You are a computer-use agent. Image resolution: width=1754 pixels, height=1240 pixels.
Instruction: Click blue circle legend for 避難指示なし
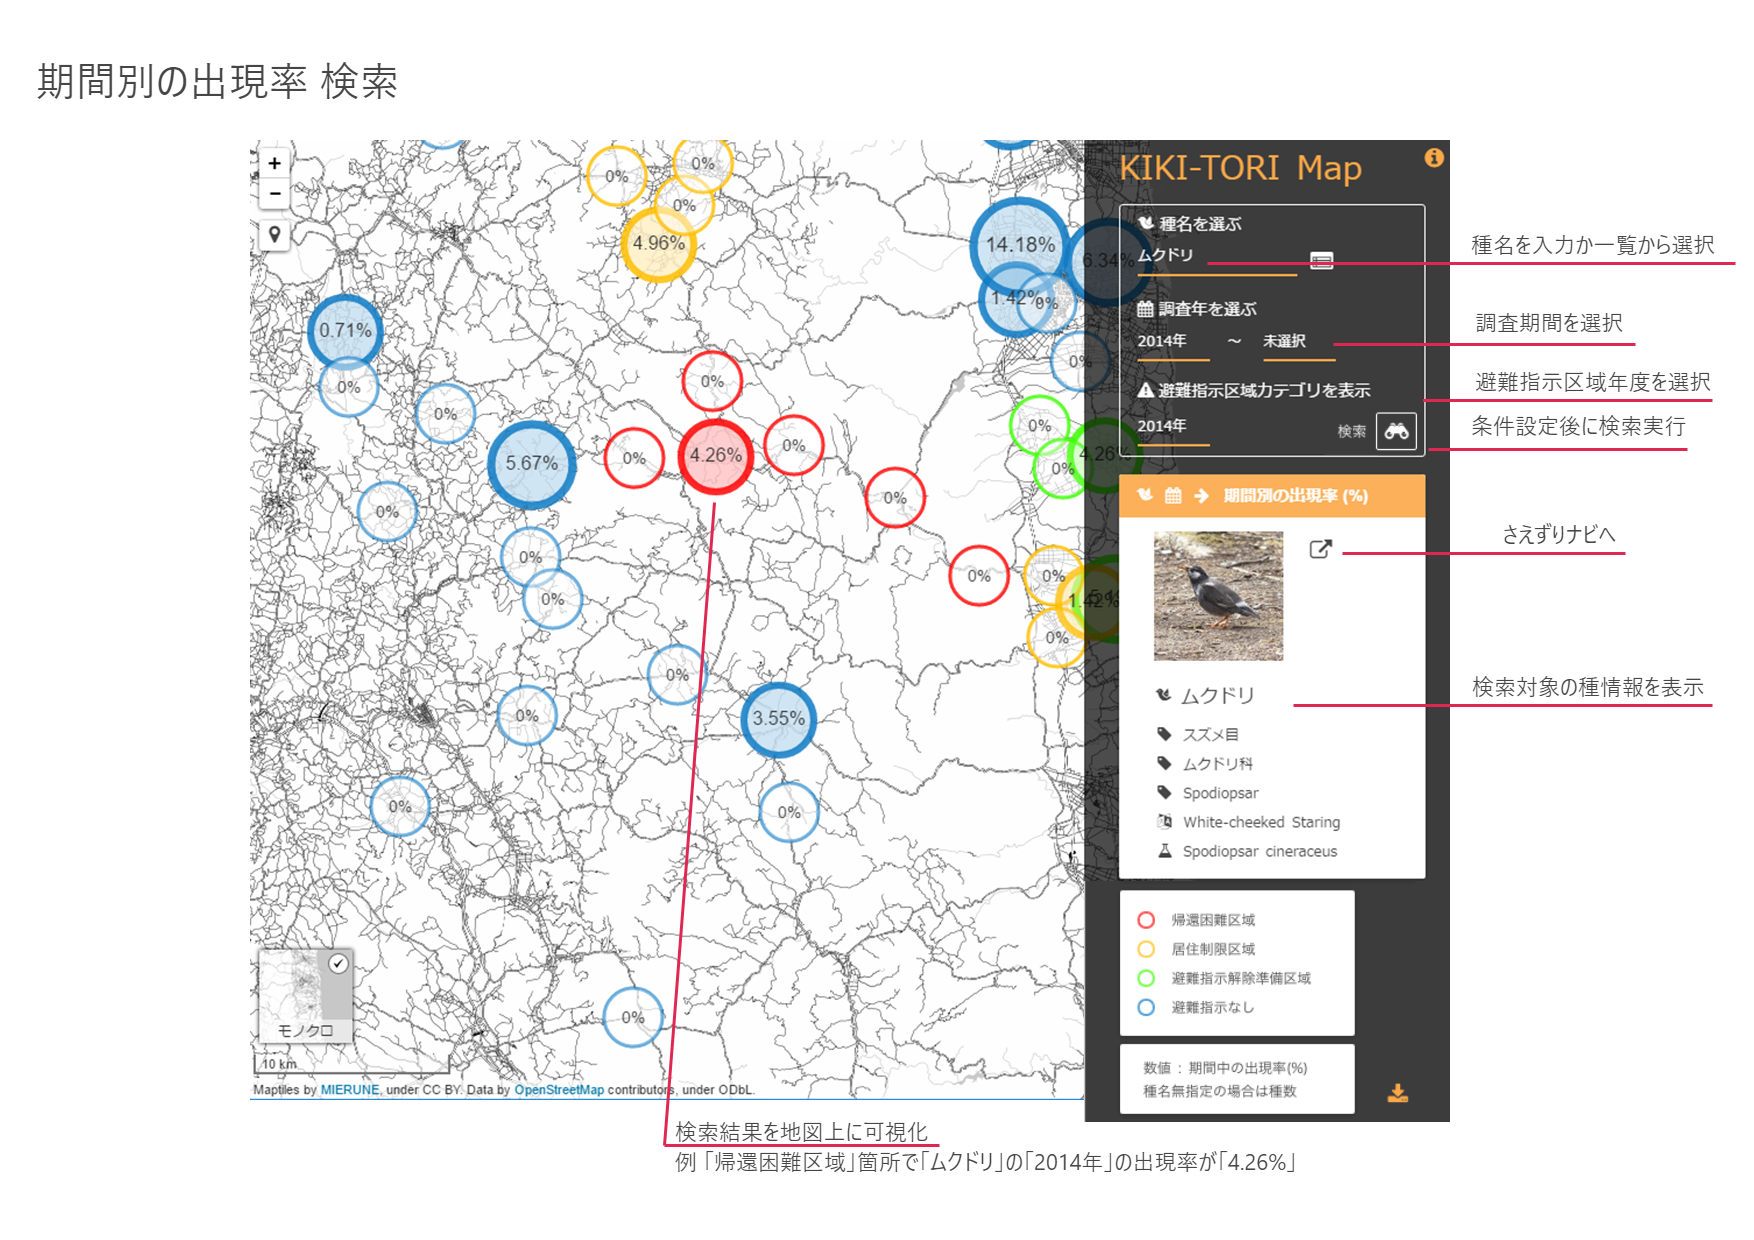click(x=1146, y=1007)
